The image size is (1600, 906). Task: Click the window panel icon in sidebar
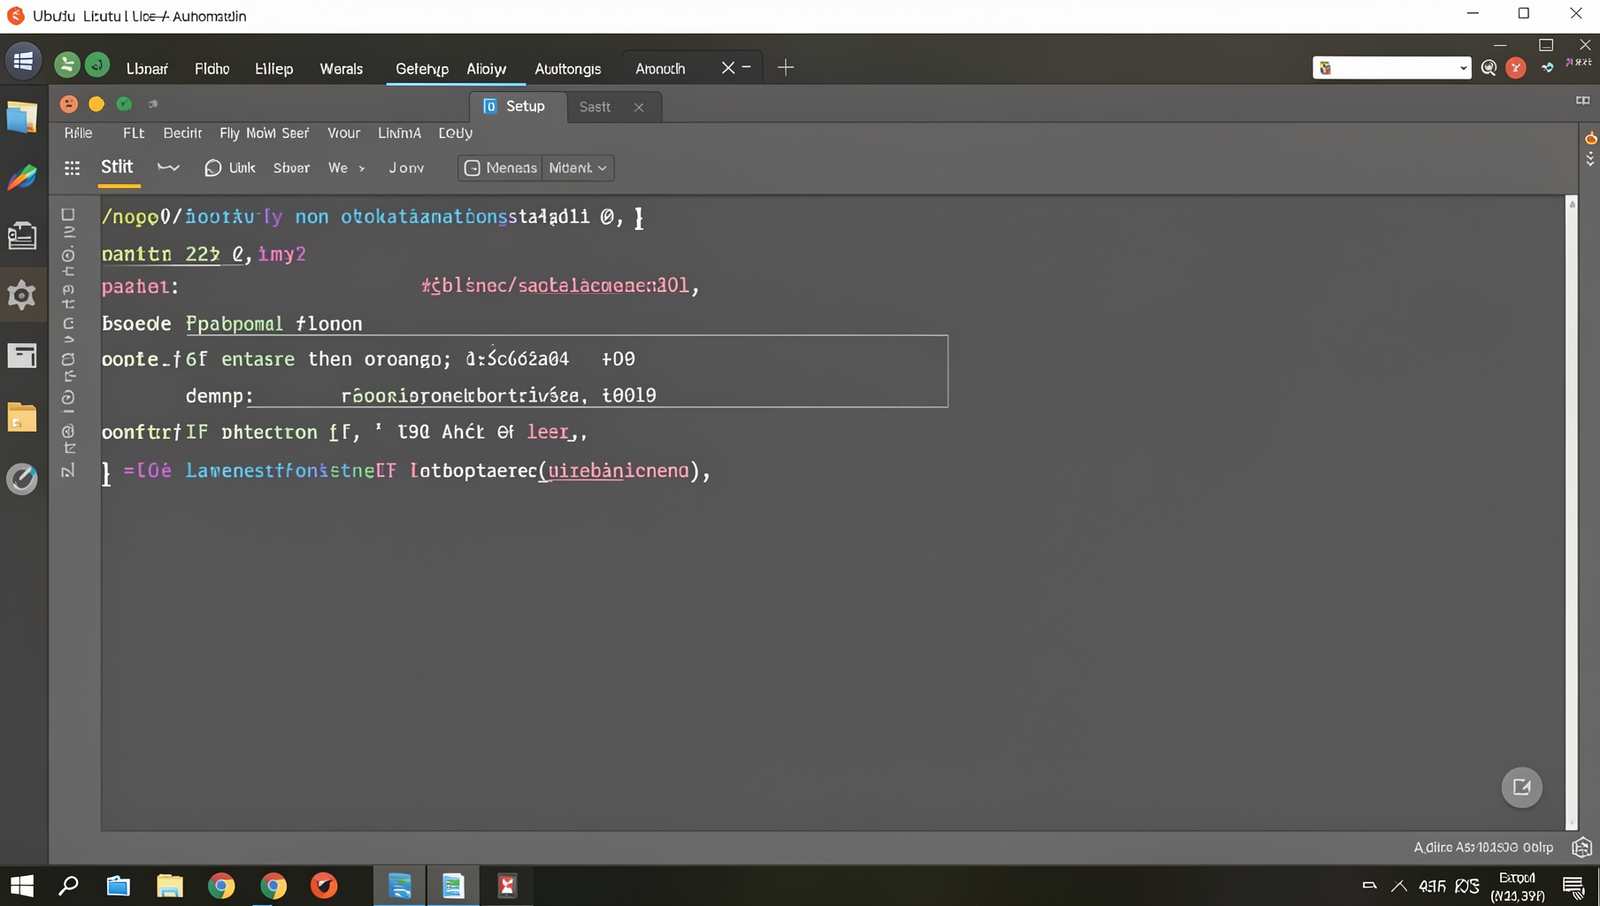point(22,356)
